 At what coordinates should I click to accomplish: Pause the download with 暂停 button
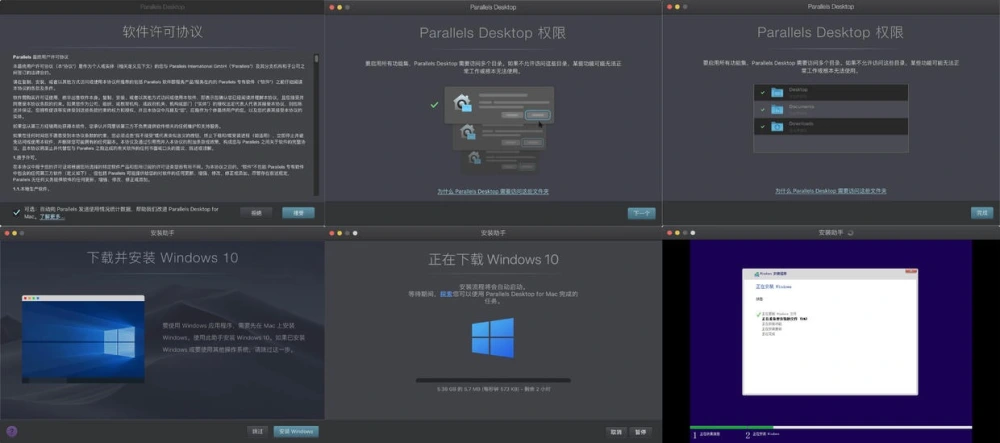642,432
